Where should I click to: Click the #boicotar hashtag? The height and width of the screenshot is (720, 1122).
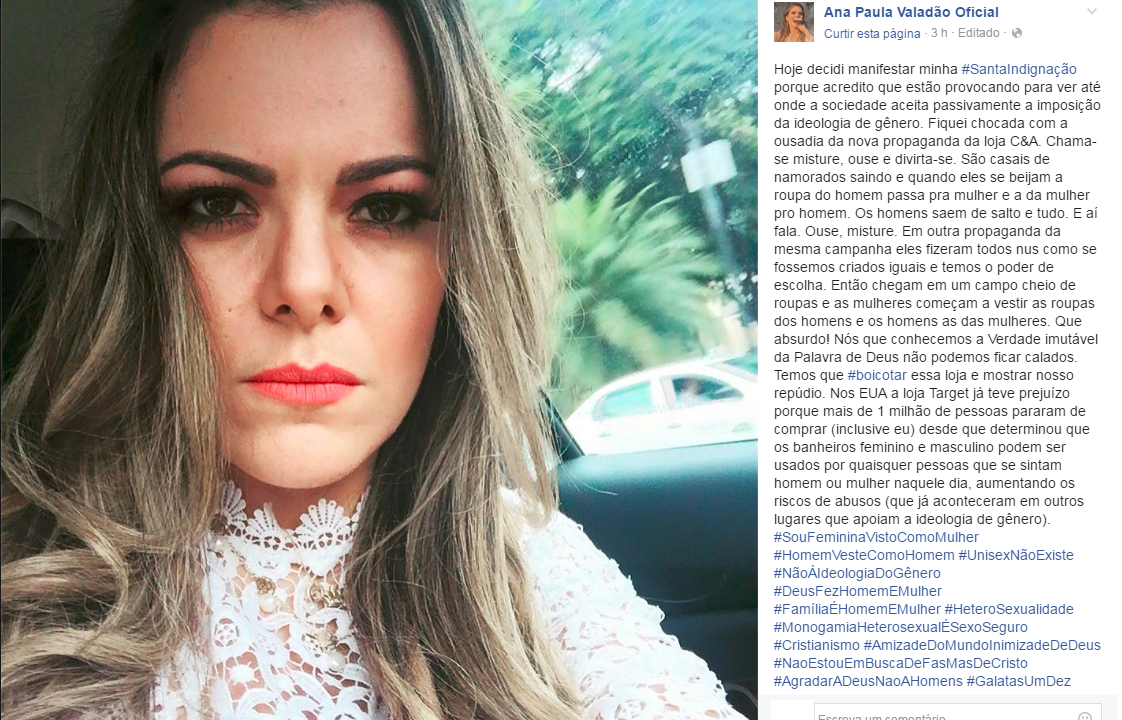coord(877,375)
